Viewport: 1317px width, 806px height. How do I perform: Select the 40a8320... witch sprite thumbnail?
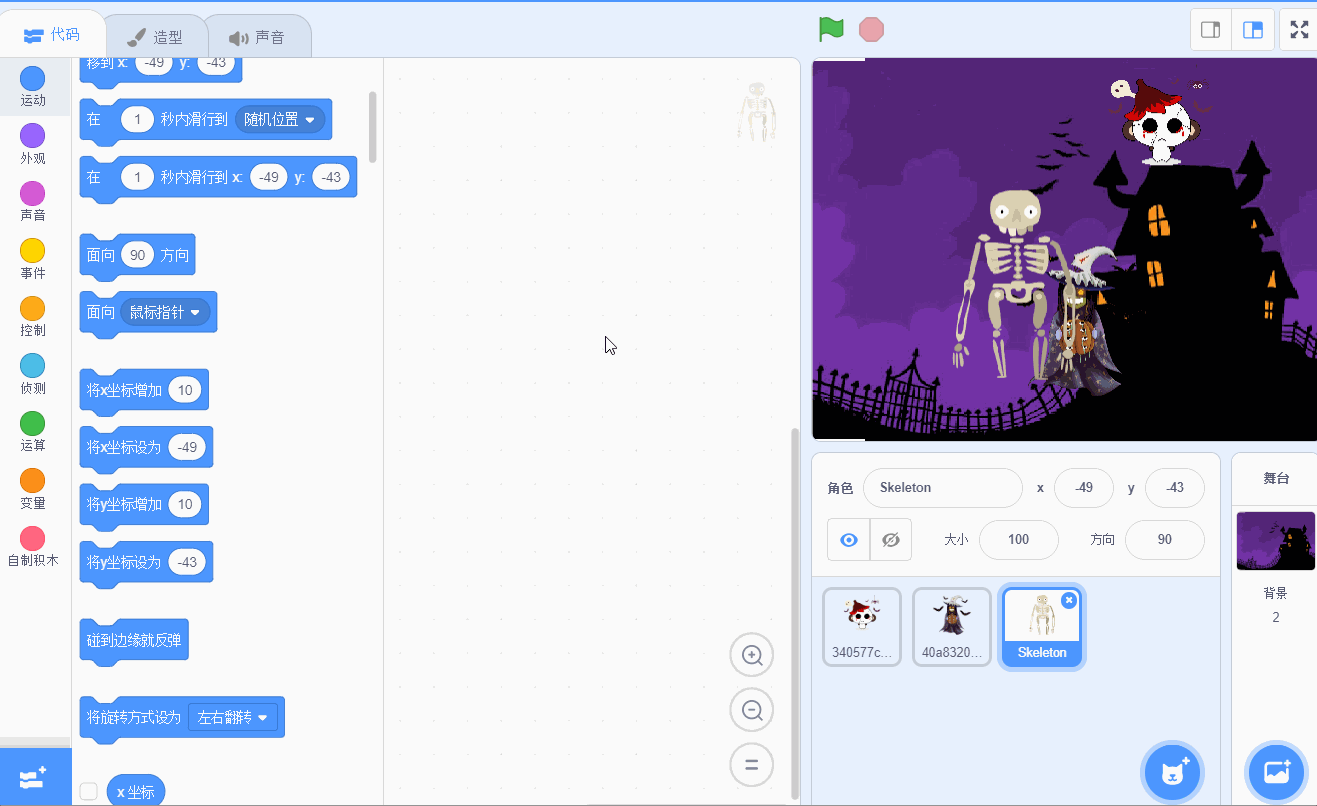click(952, 627)
